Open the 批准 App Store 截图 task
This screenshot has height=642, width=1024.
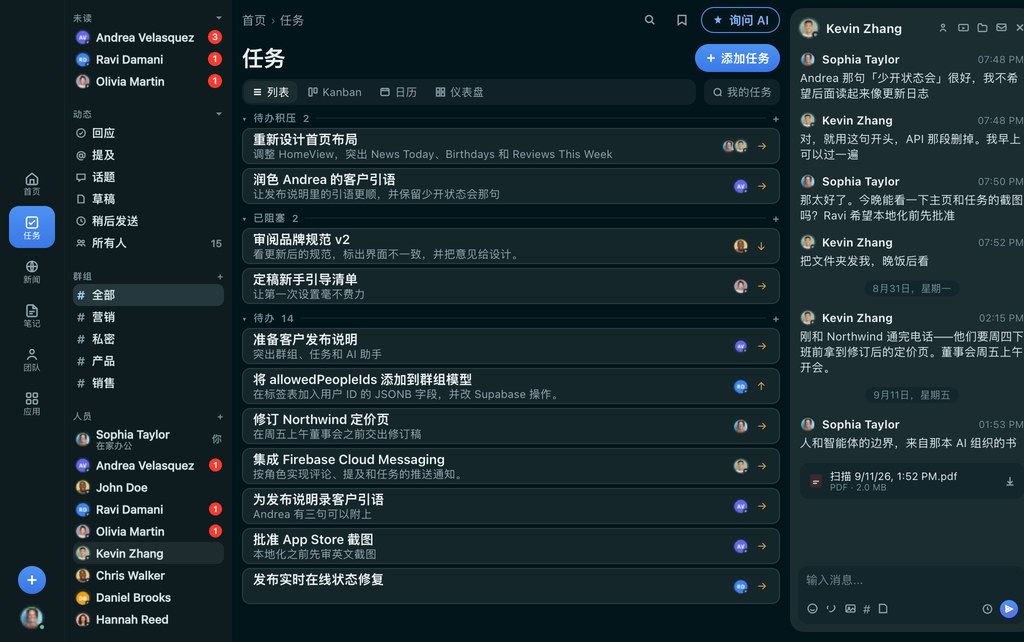[x=511, y=546]
